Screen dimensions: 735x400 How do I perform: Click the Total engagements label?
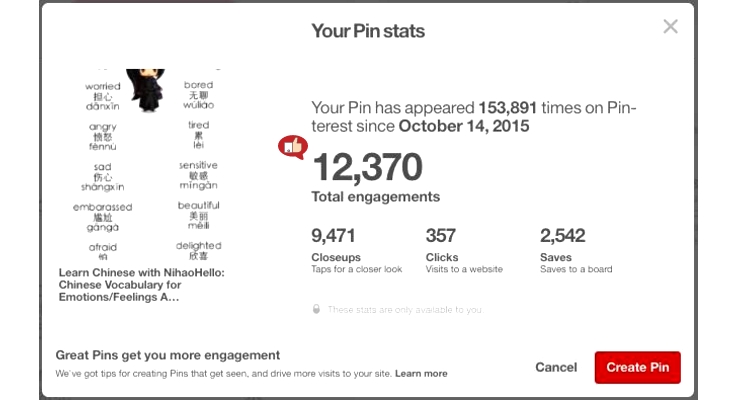(x=375, y=196)
